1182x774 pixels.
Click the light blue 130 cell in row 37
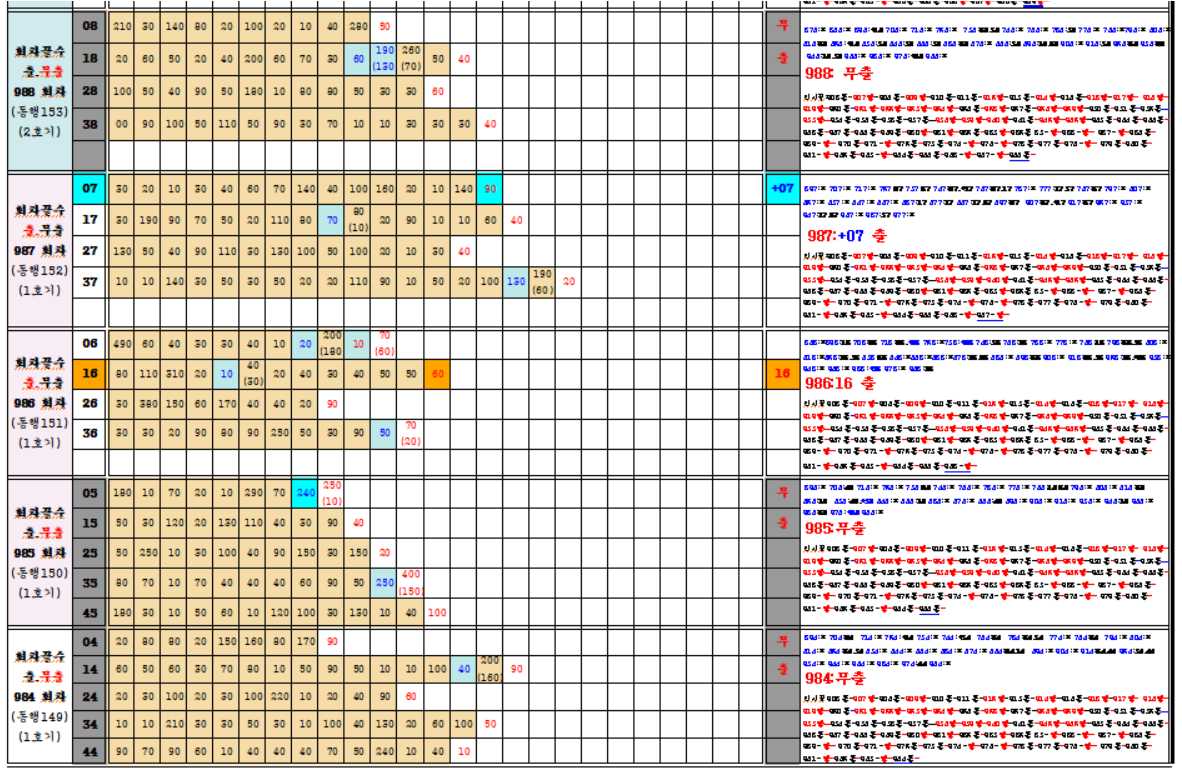[515, 282]
